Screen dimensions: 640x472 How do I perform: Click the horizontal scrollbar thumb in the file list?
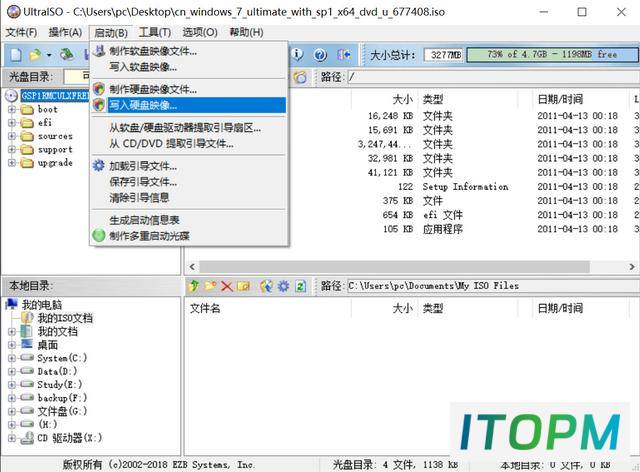point(394,267)
